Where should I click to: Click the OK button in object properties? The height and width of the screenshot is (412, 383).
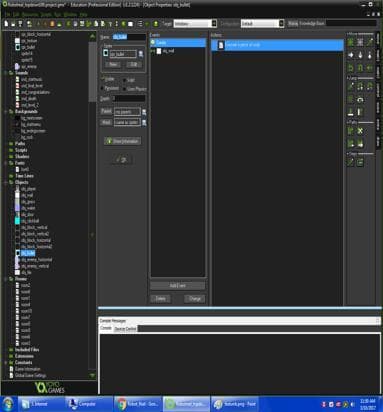[122, 160]
